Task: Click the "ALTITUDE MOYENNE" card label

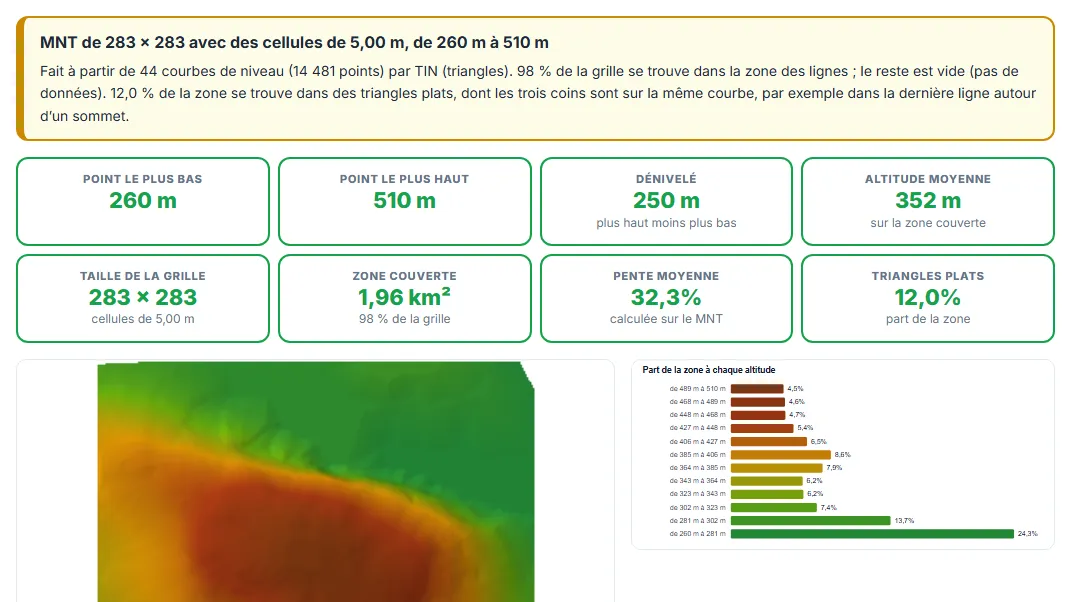Action: point(928,179)
